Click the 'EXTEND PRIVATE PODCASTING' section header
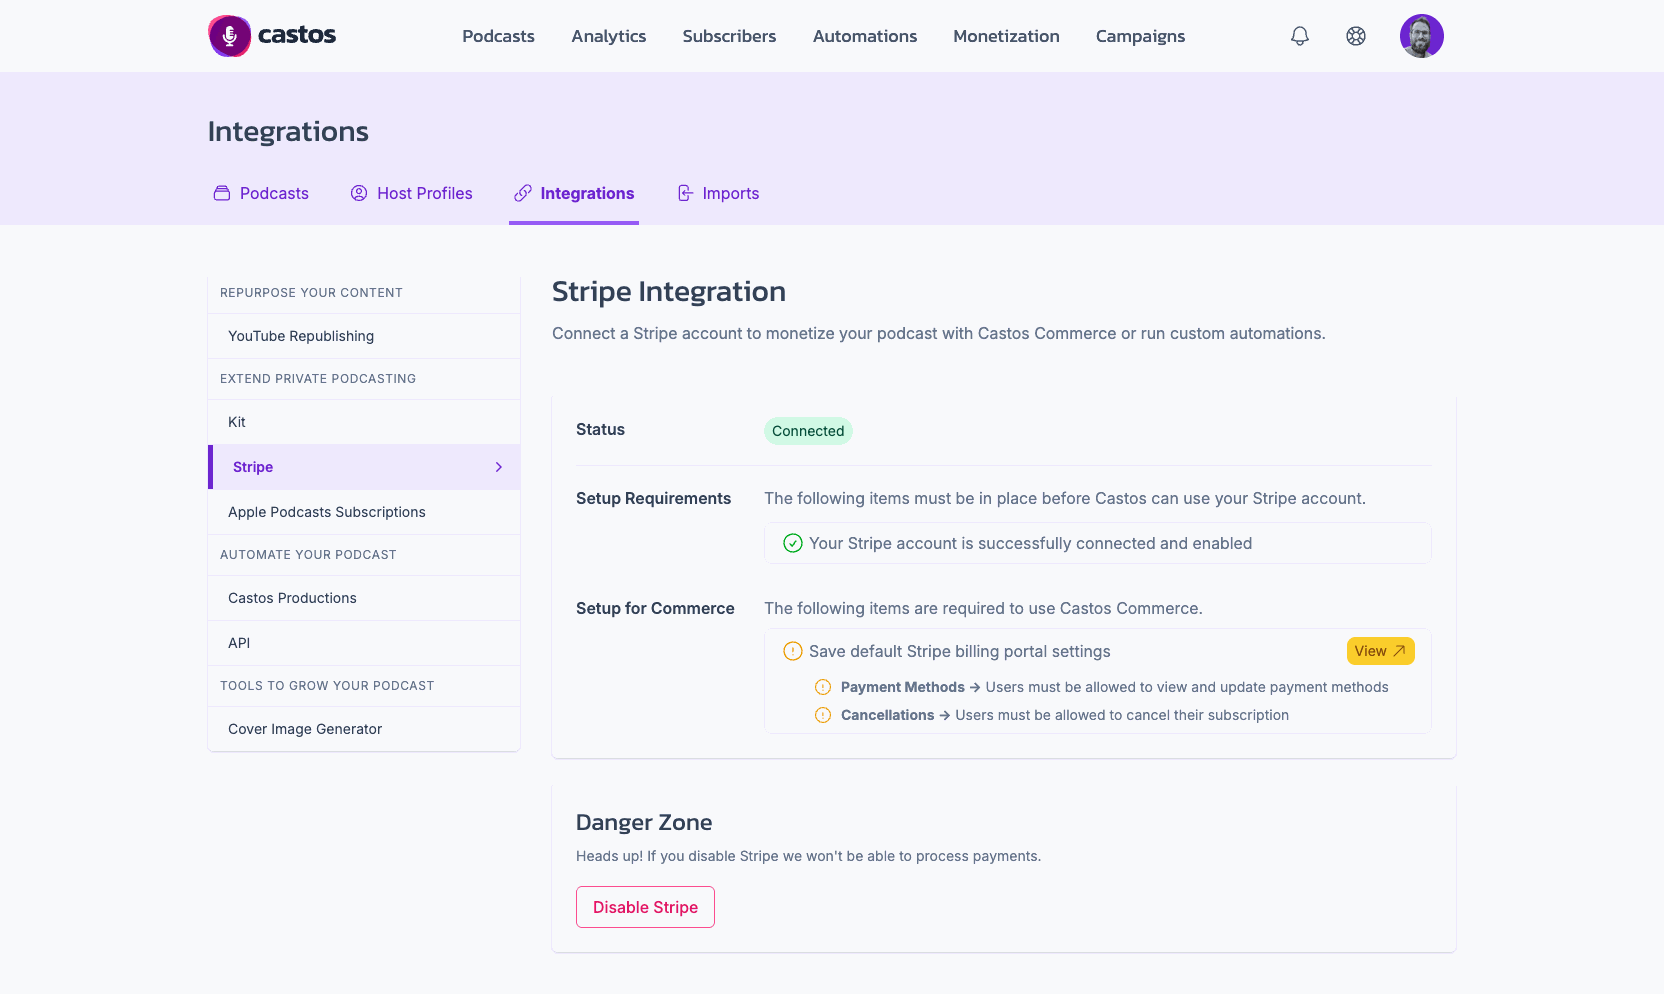The width and height of the screenshot is (1664, 994). pos(318,379)
